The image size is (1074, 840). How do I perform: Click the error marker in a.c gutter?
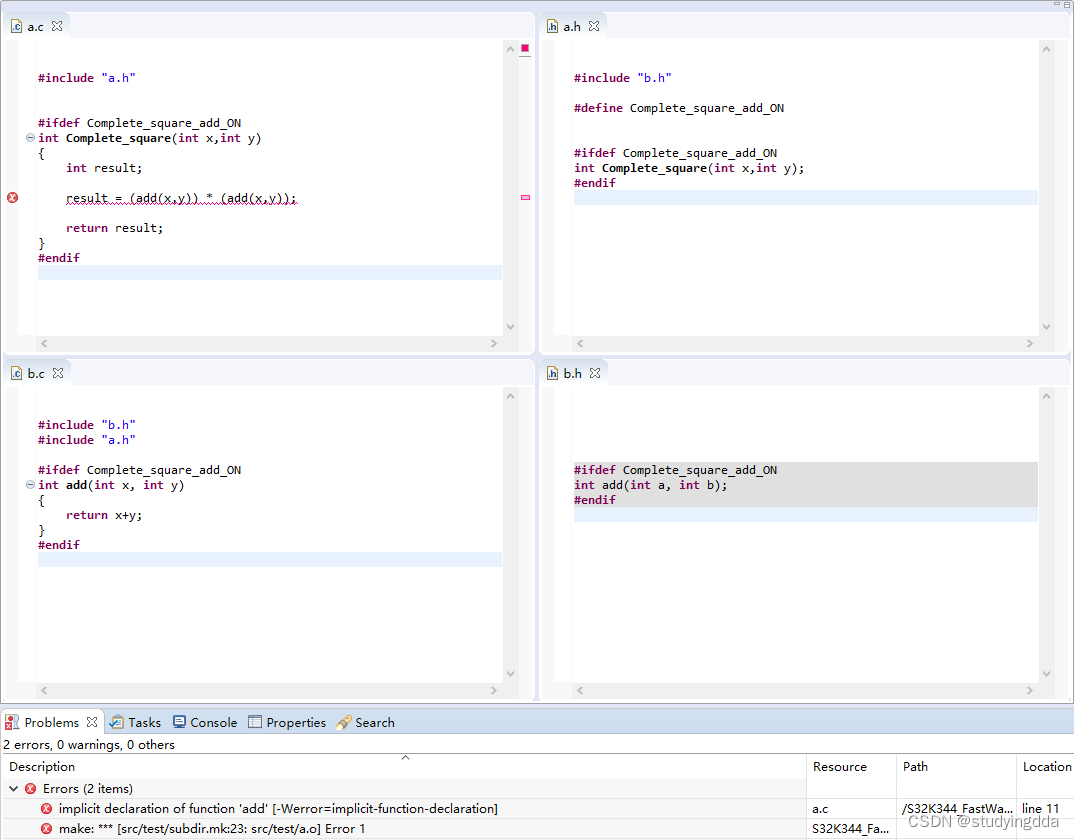(12, 198)
